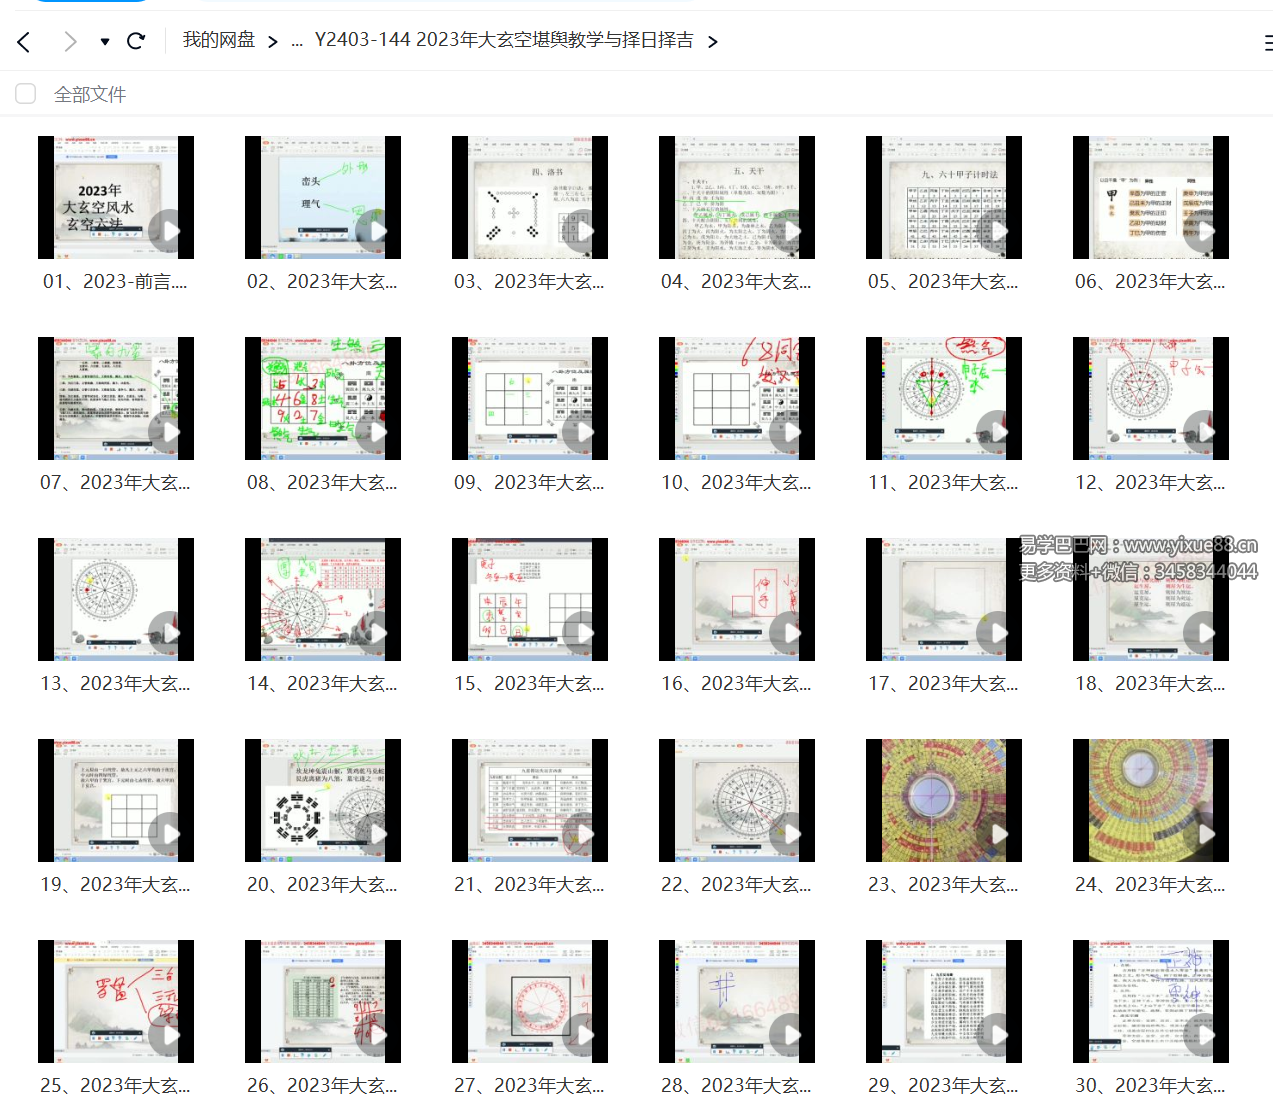This screenshot has width=1273, height=1117.
Task: Expand the collapsed breadcrumb ellipsis
Action: tap(296, 41)
